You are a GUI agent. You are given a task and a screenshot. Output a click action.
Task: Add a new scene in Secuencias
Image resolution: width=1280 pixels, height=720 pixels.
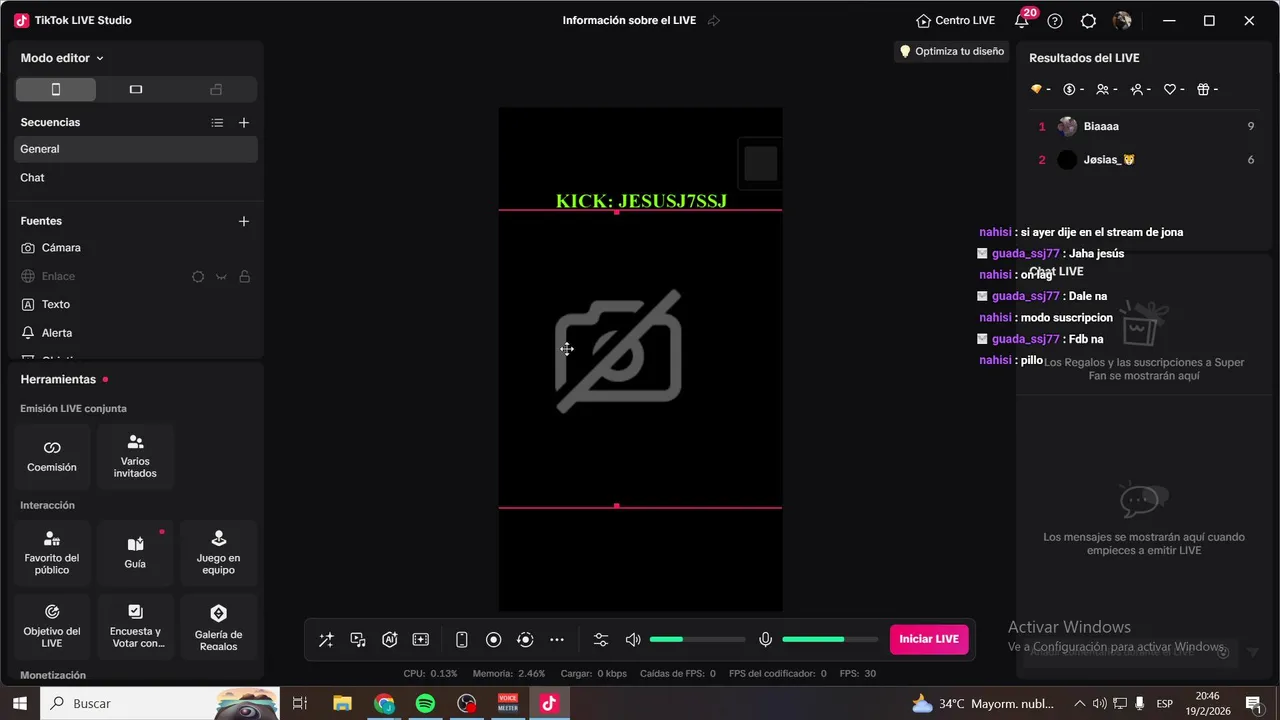click(244, 123)
